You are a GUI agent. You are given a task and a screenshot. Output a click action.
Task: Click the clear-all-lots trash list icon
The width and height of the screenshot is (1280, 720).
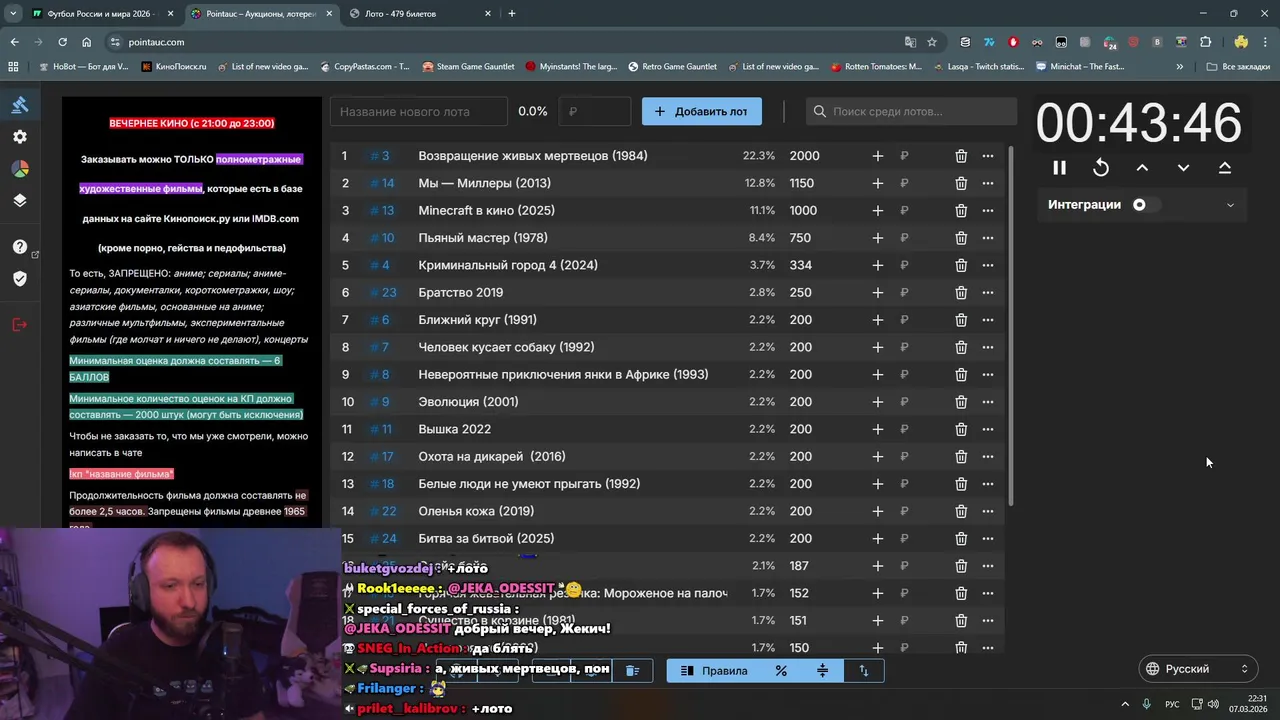point(632,670)
